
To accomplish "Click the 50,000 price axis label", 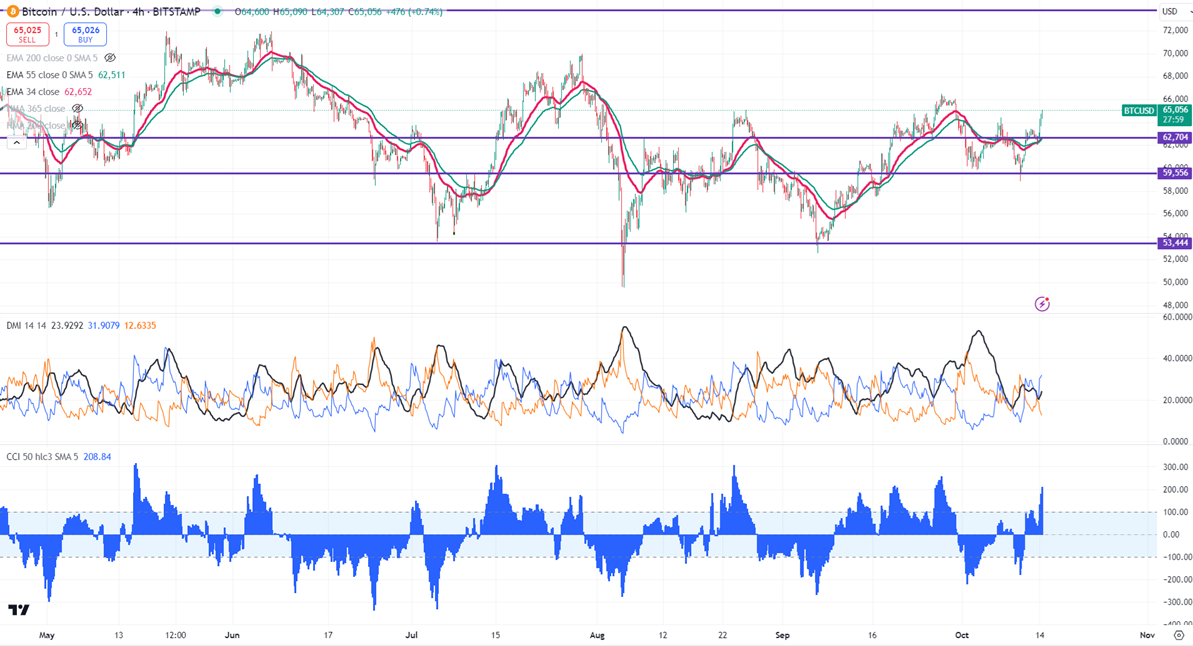I will click(1176, 282).
